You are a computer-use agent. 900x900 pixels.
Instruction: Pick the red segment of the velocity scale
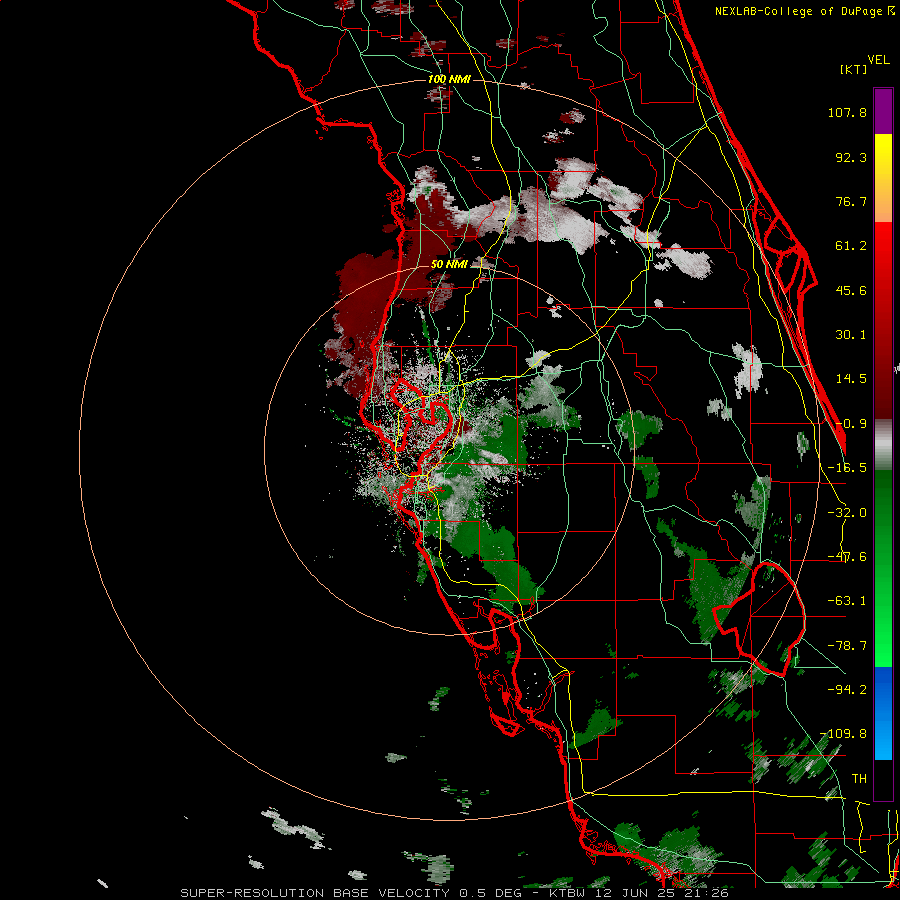coord(883,320)
